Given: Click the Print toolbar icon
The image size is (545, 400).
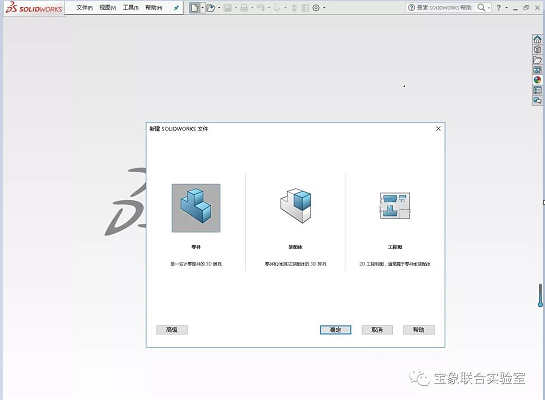Looking at the screenshot, I should tap(244, 8).
